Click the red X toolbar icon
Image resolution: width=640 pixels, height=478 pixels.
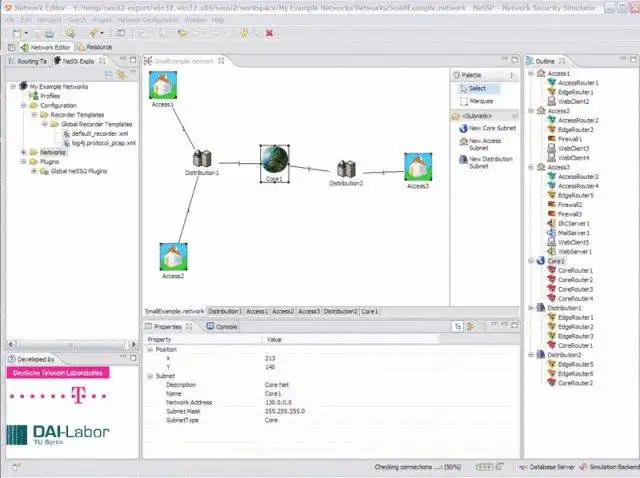pyautogui.click(x=269, y=33)
